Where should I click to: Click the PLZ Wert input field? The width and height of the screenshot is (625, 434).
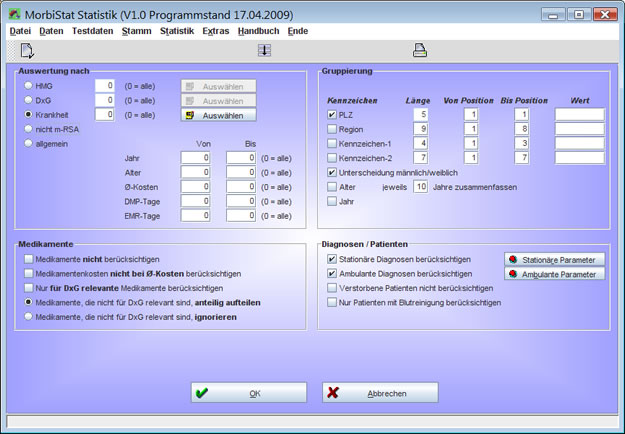[x=579, y=115]
